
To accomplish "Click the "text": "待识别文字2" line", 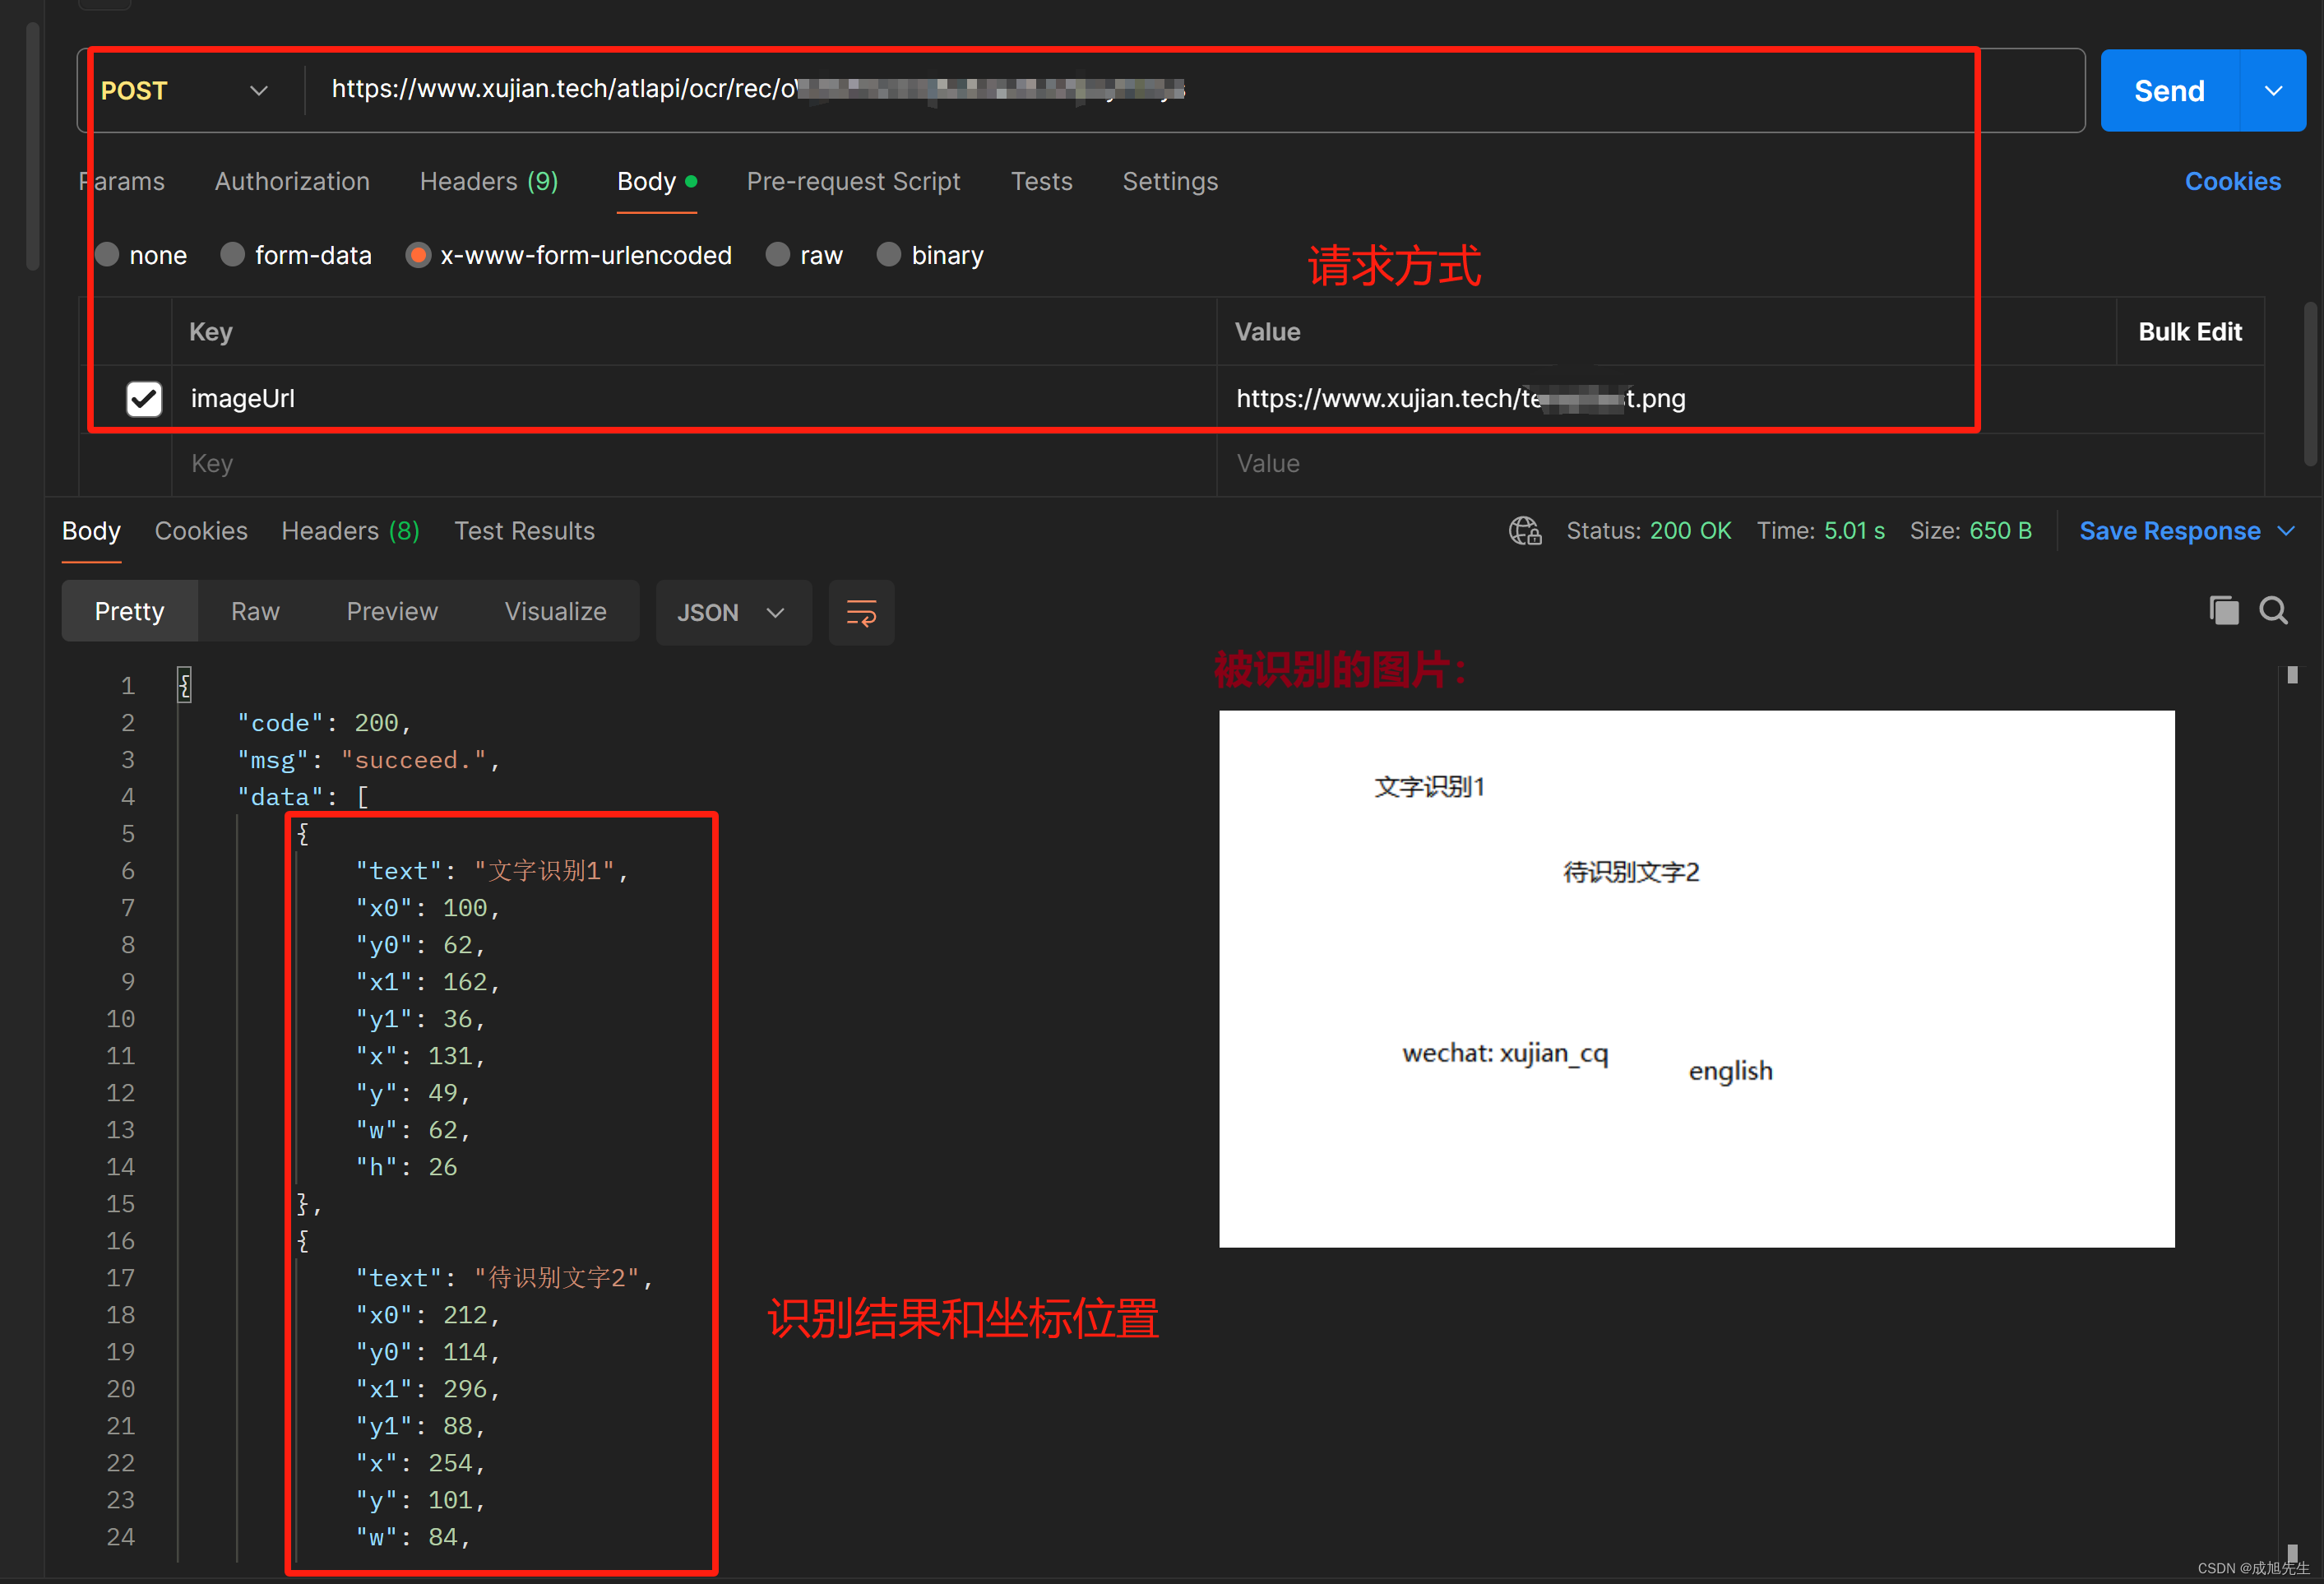I will point(504,1278).
